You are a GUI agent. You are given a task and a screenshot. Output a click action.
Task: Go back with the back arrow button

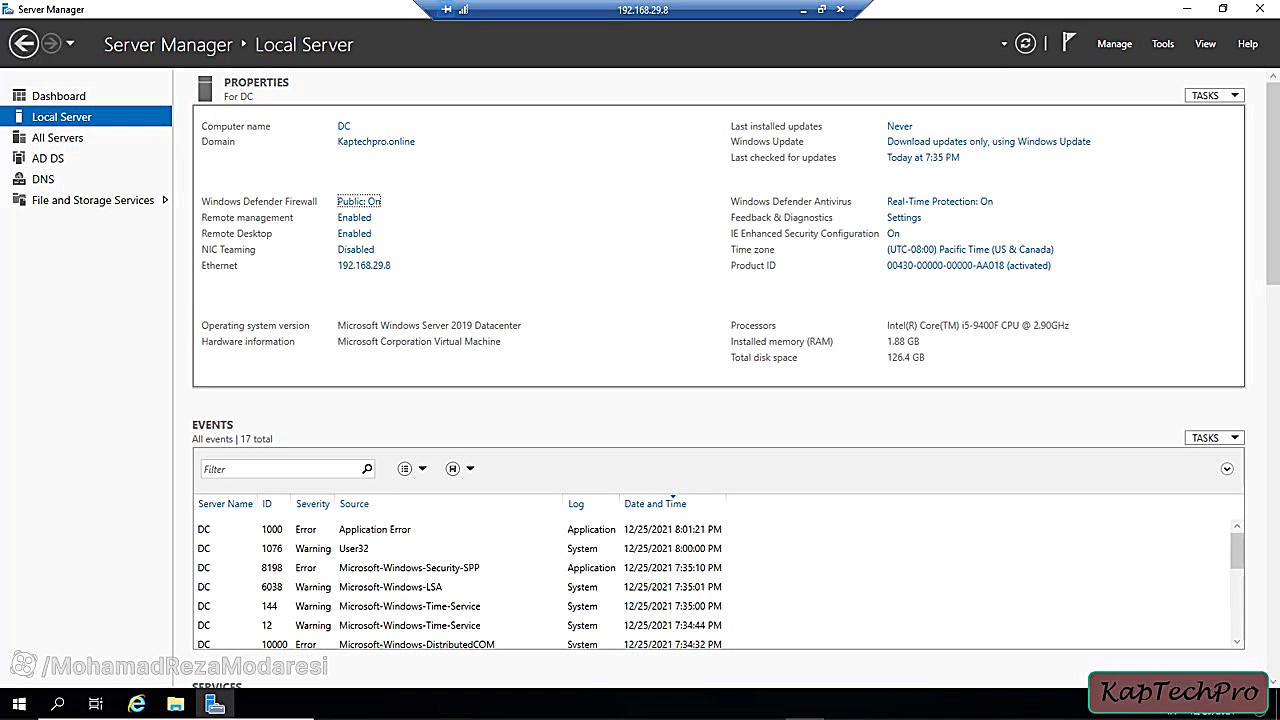24,43
